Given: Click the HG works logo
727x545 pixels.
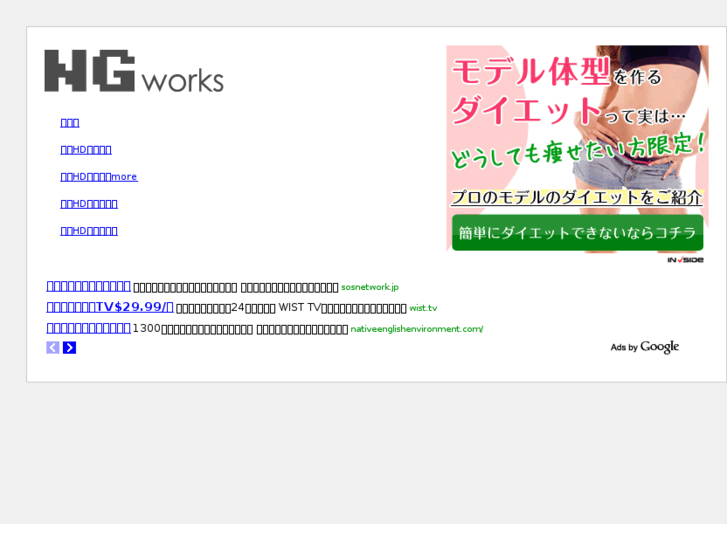Looking at the screenshot, I should [134, 71].
